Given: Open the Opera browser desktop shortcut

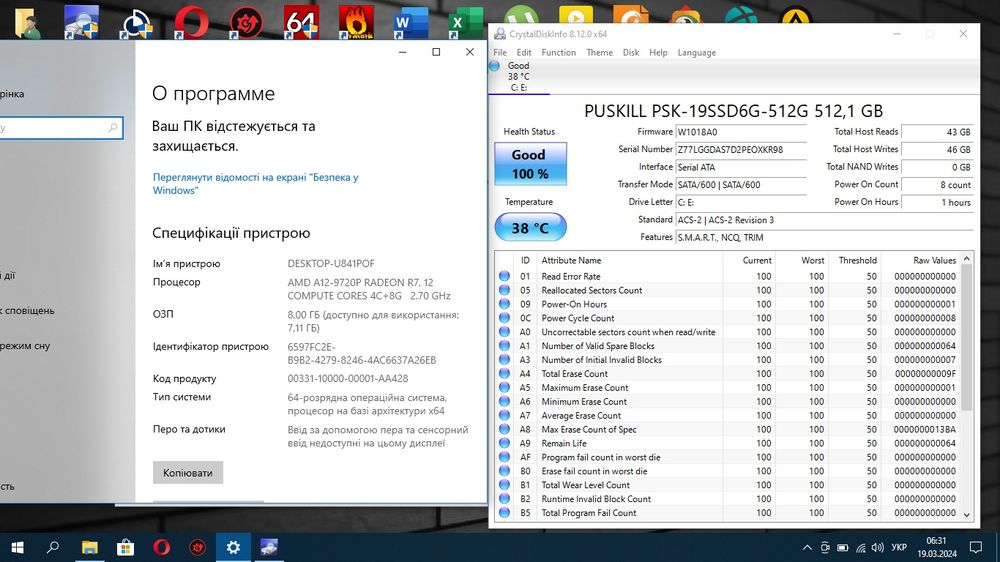Looking at the screenshot, I should pyautogui.click(x=191, y=22).
